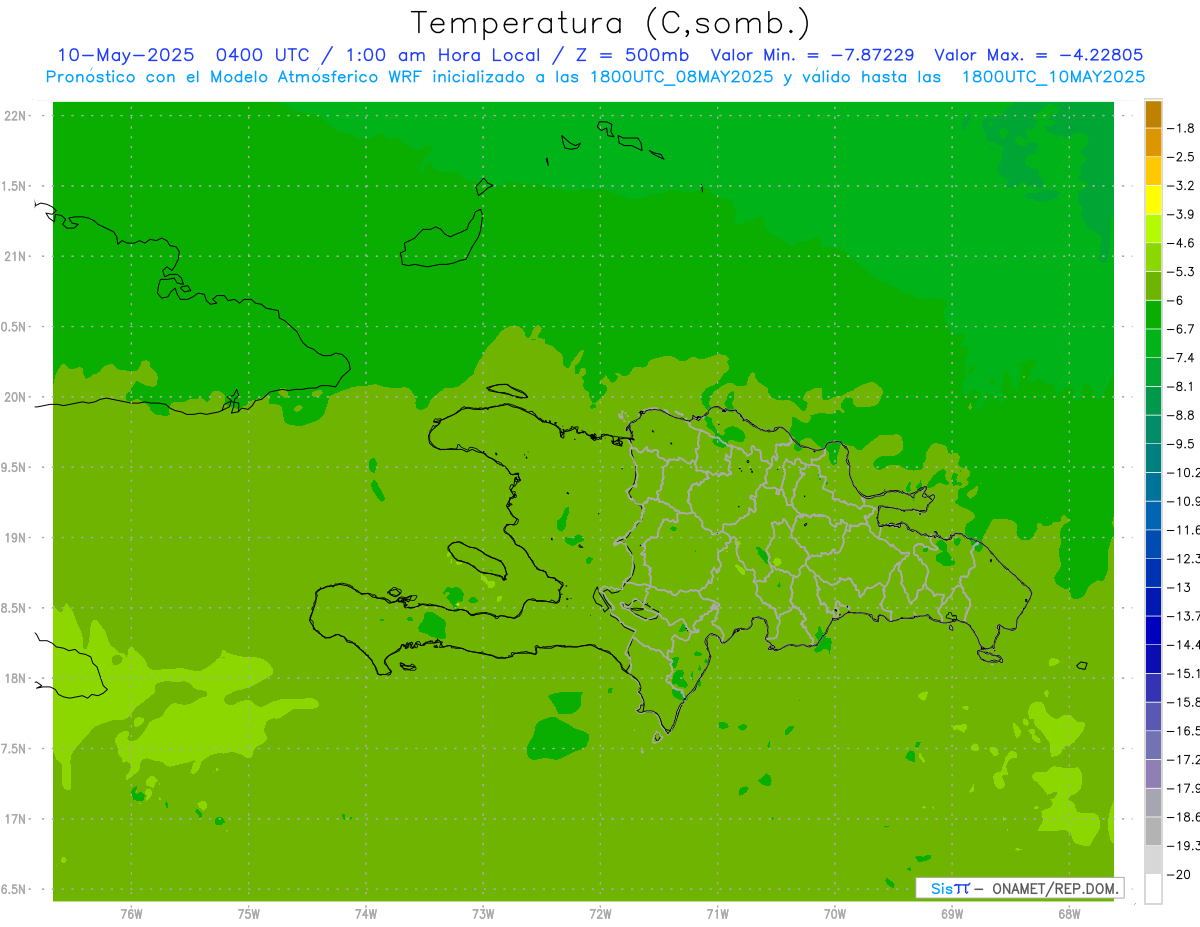Click the latitude label "18N"
This screenshot has width=1200, height=927.
click(17, 678)
